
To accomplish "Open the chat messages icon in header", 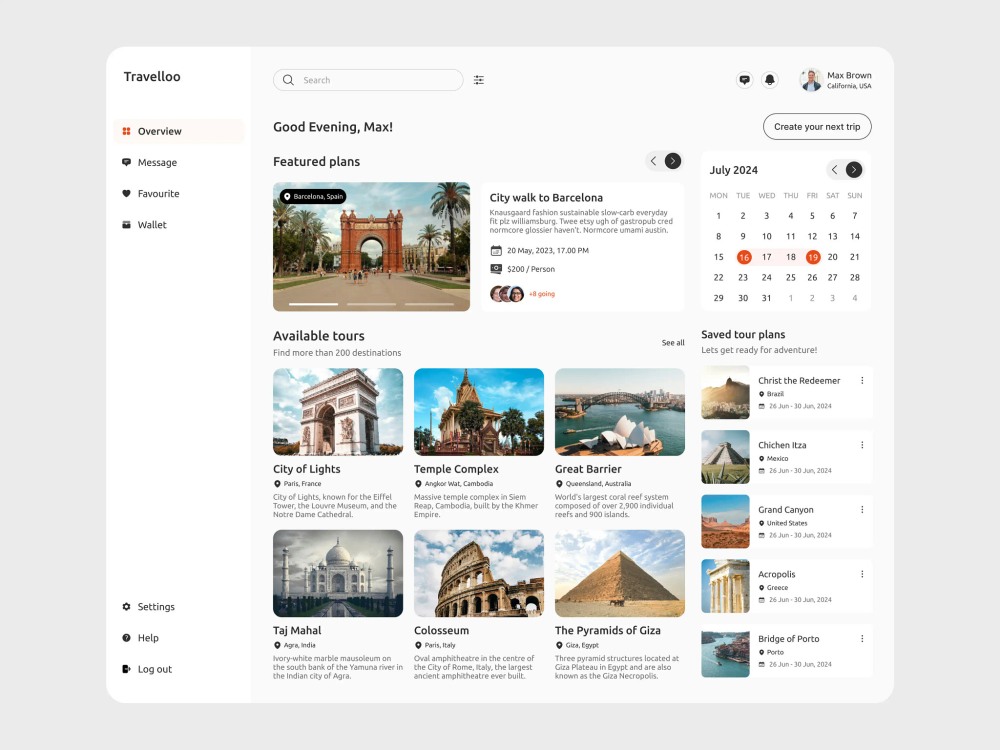I will [x=744, y=80].
